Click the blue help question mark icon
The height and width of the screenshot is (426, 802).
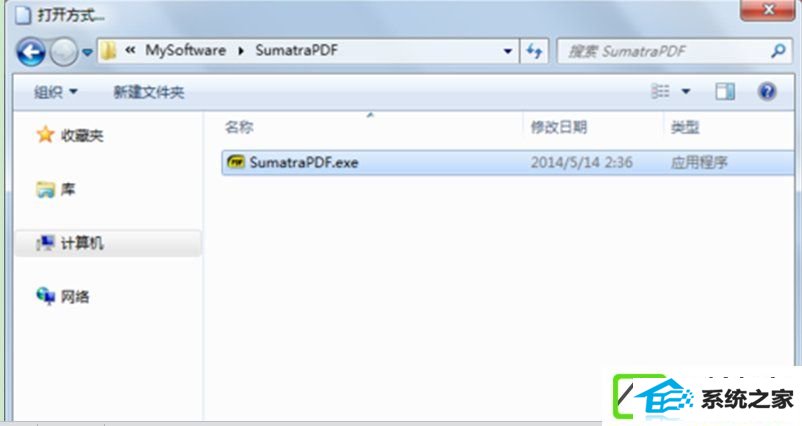(x=767, y=92)
